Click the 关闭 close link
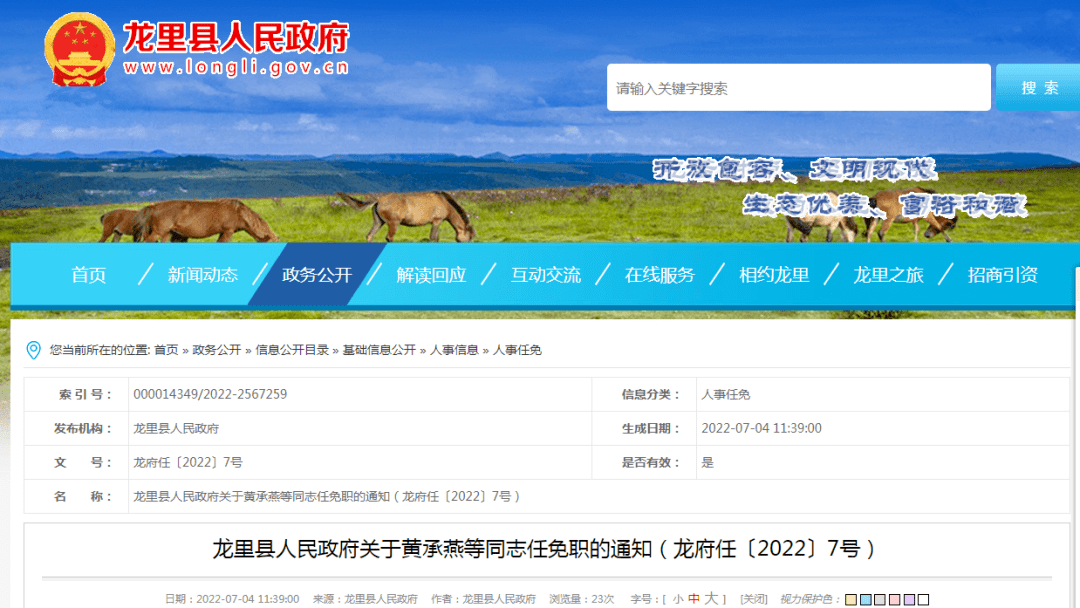The image size is (1080, 608). (x=753, y=599)
